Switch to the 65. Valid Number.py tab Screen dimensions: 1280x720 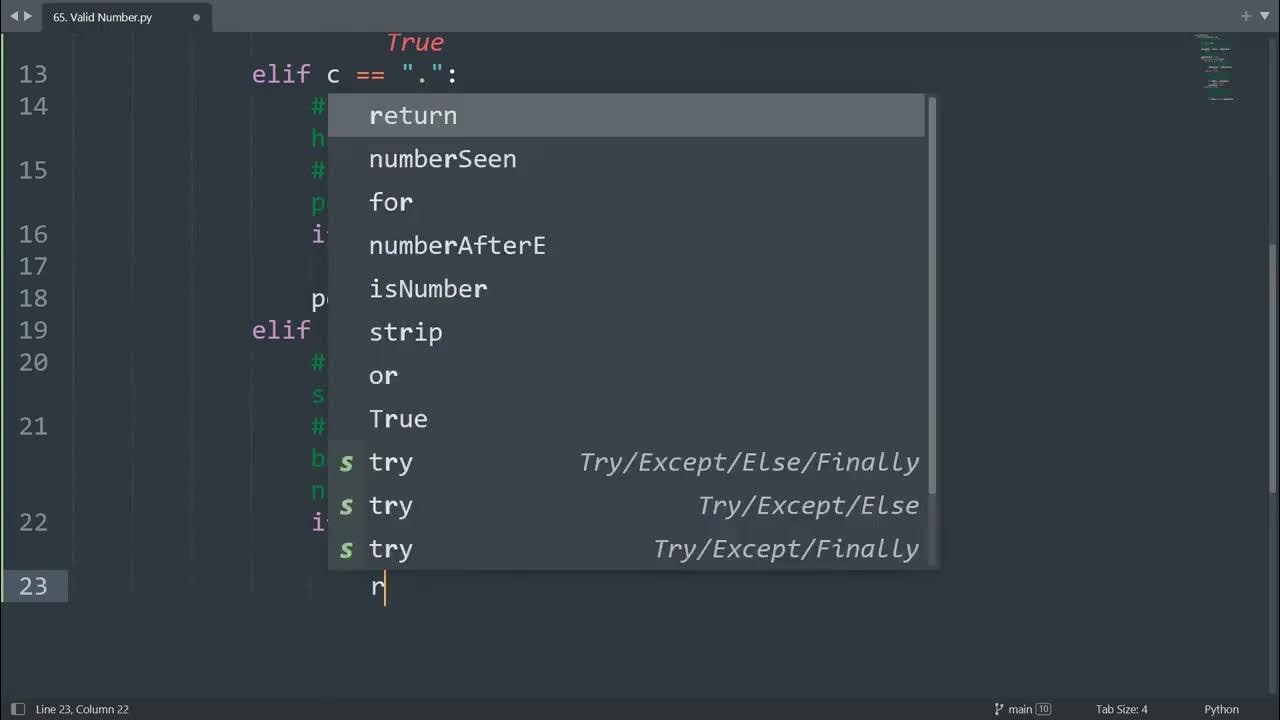pos(103,17)
